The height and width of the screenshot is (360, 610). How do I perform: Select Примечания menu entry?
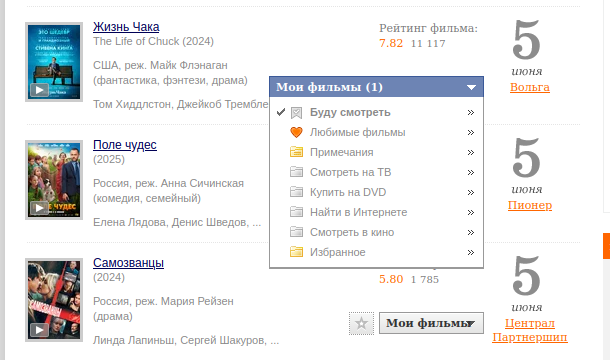[341, 152]
